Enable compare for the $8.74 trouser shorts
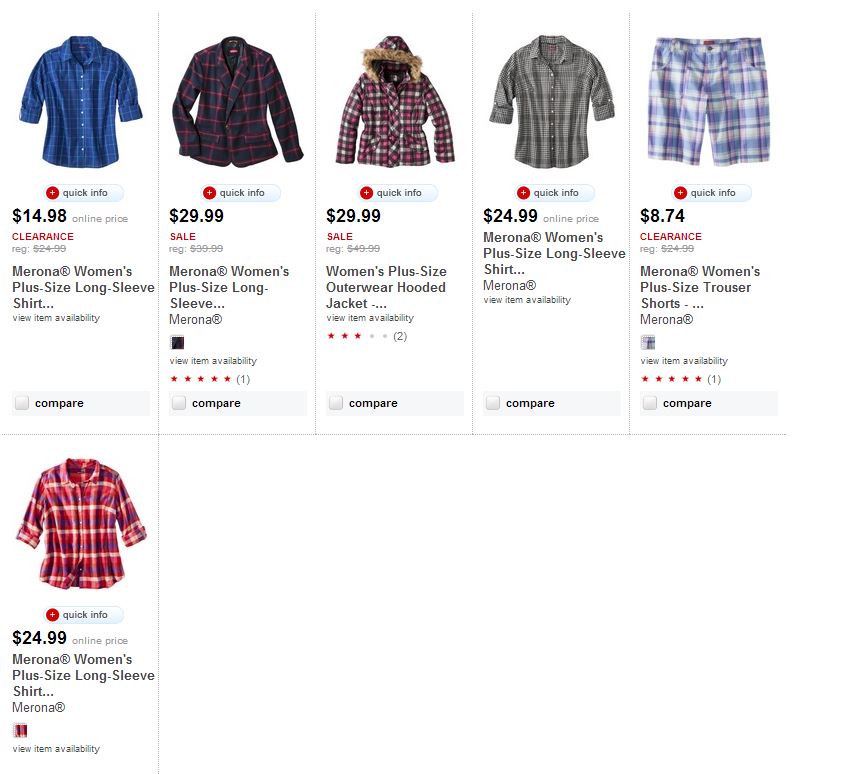This screenshot has width=848, height=774. coord(650,403)
